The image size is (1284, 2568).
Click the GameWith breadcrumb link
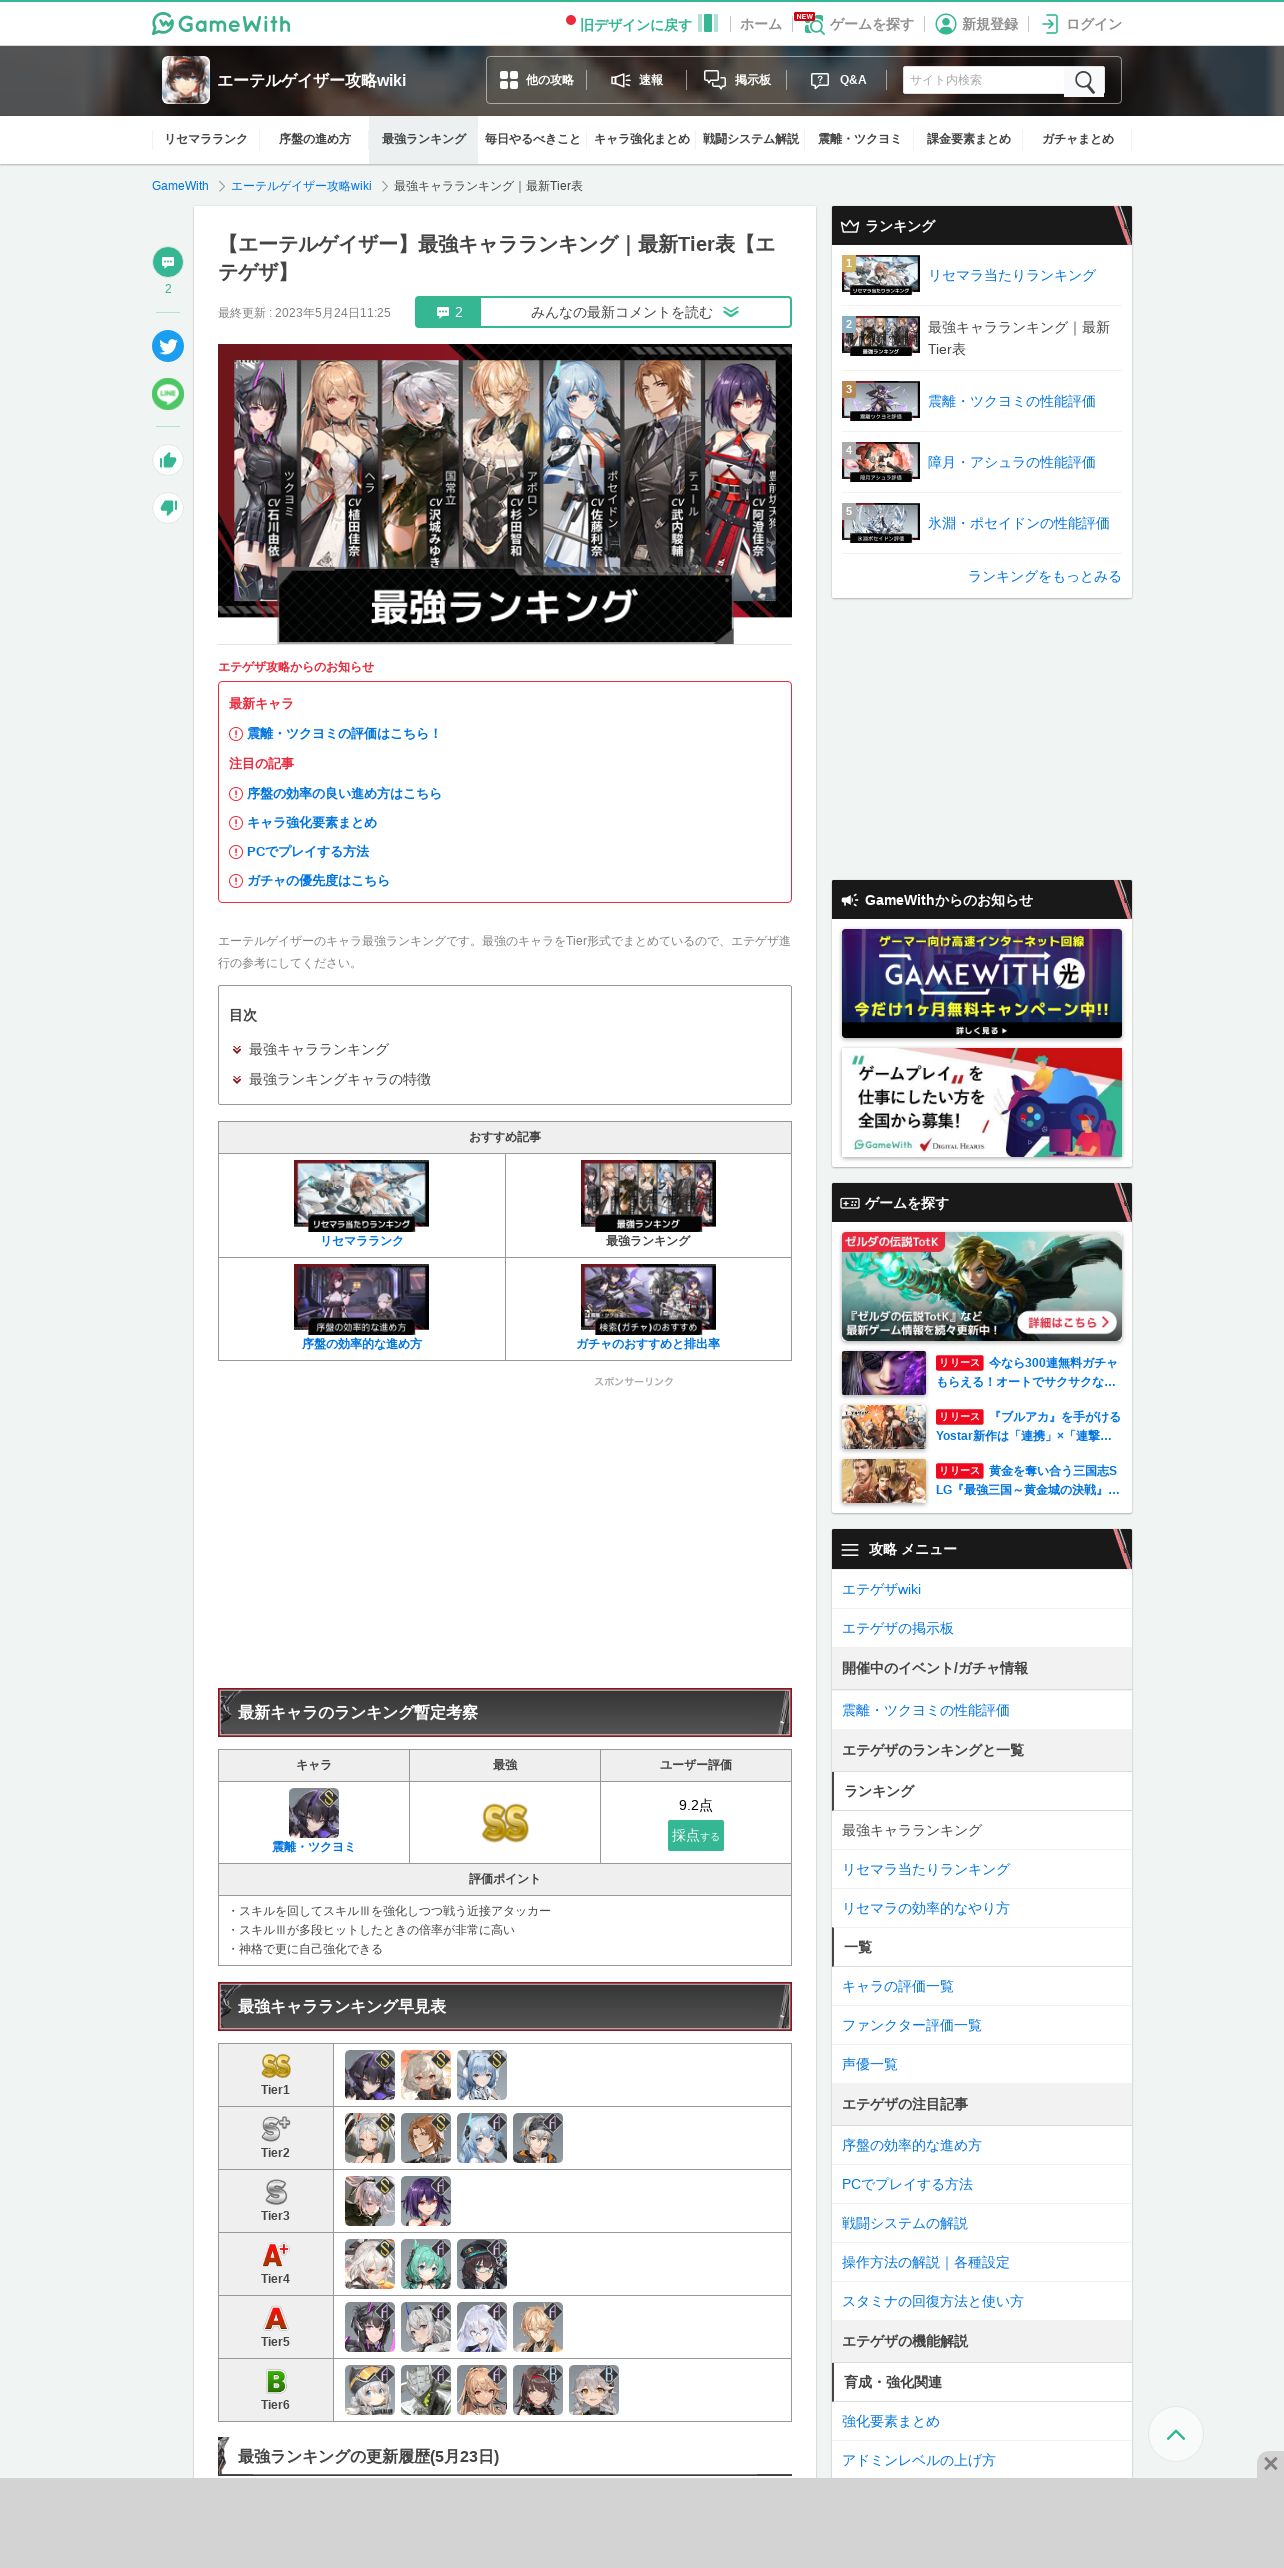point(180,186)
